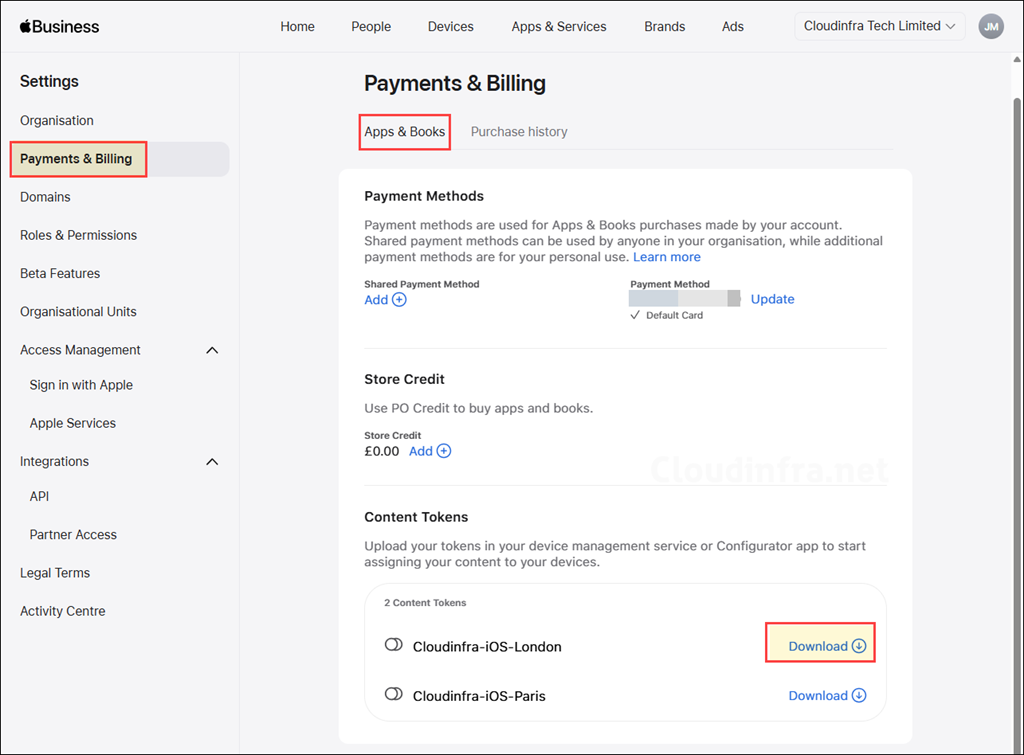
Task: Open the Brands menu
Action: (665, 27)
